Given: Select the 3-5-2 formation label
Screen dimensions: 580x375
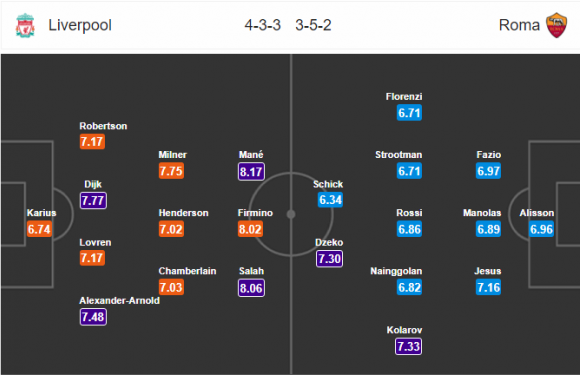Looking at the screenshot, I should pos(313,25).
